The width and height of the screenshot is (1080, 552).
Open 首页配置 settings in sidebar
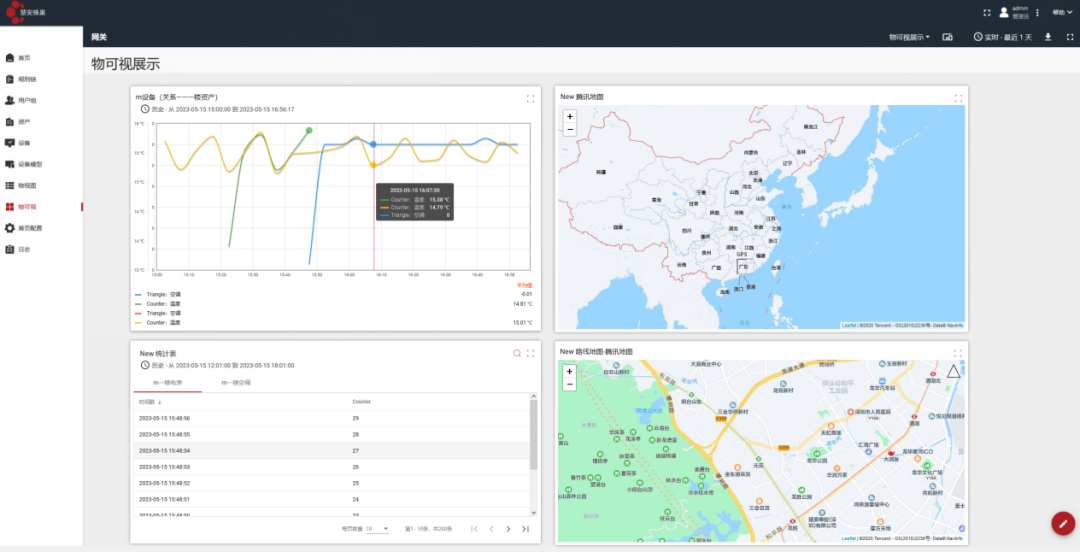(x=30, y=228)
